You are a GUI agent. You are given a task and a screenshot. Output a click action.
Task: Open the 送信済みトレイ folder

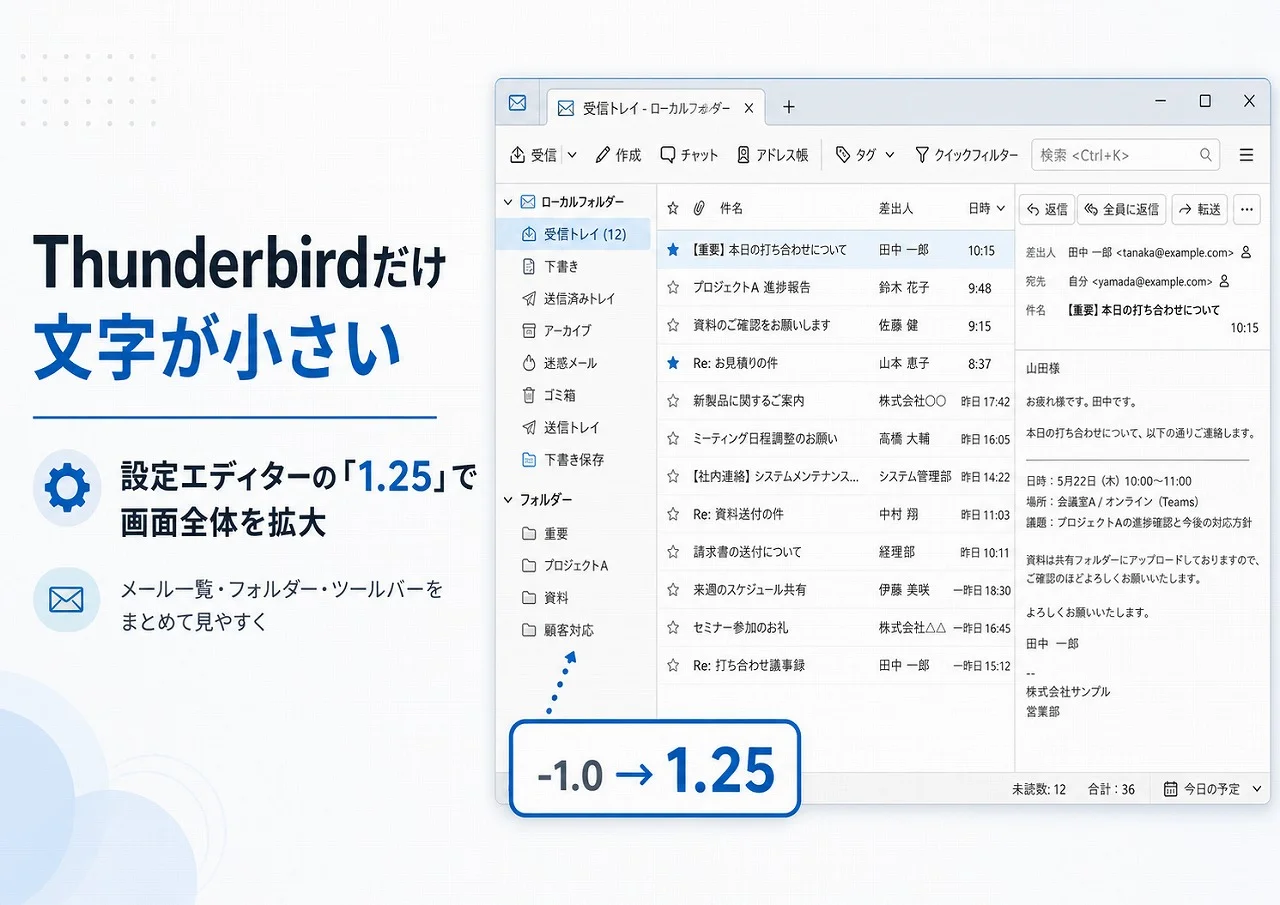coord(568,299)
